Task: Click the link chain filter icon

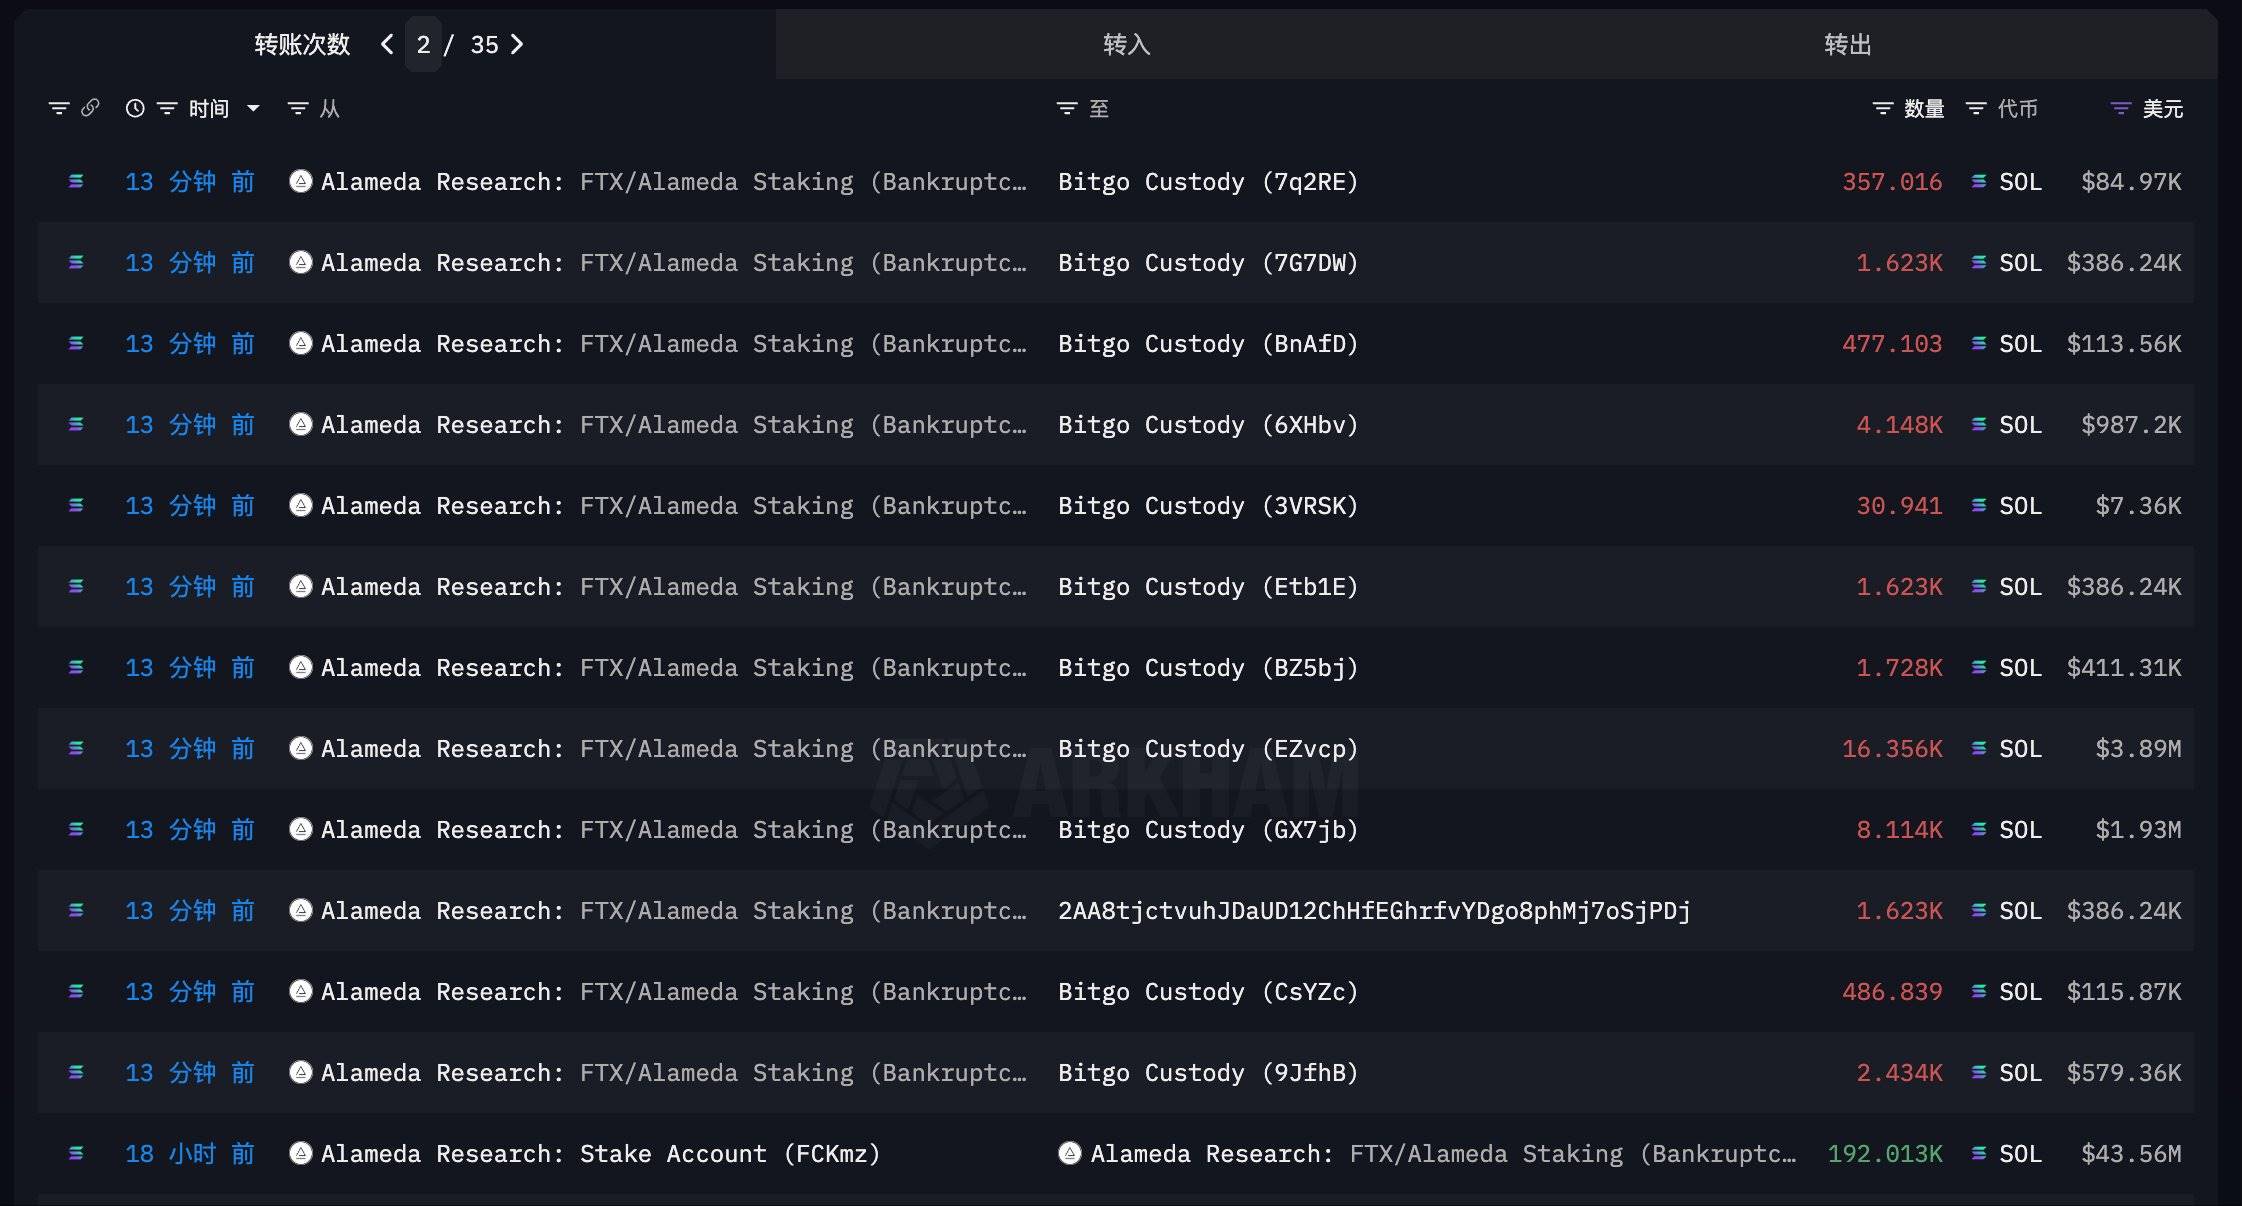Action: click(90, 108)
